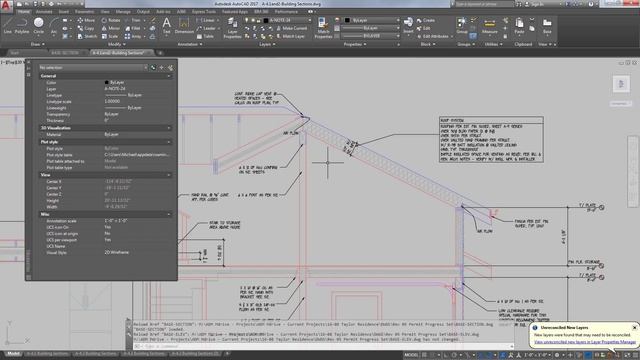Click the Fillet tool
Viewport: 640px width, 360px height.
[x=133, y=28]
